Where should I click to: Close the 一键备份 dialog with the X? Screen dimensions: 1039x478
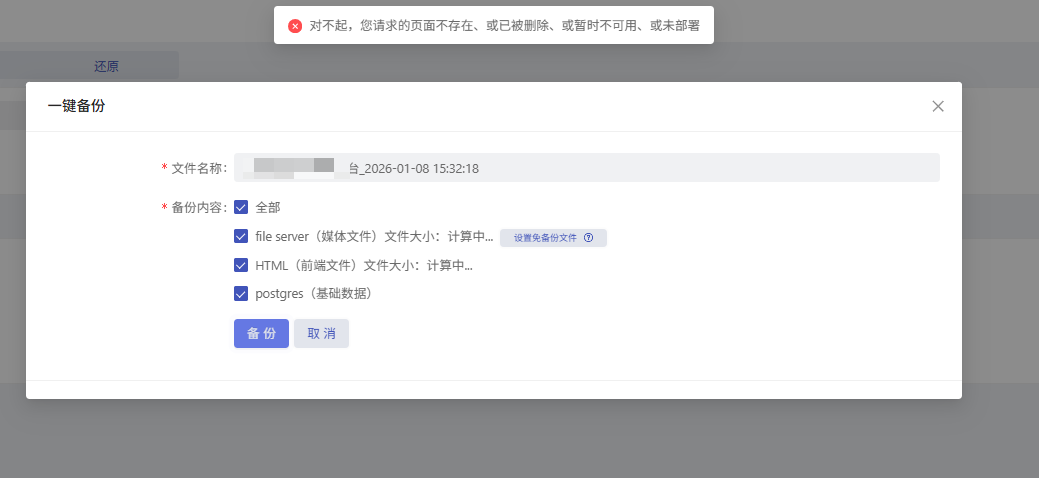pyautogui.click(x=938, y=106)
